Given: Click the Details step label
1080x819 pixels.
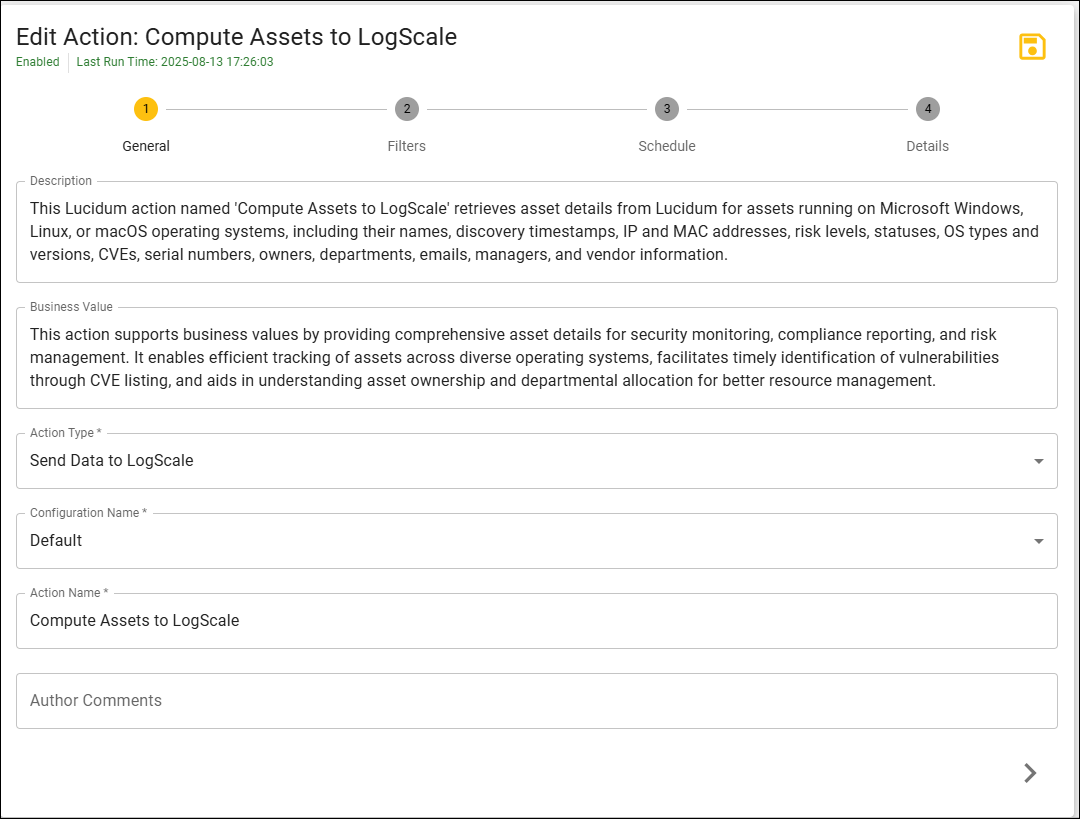Looking at the screenshot, I should (928, 146).
